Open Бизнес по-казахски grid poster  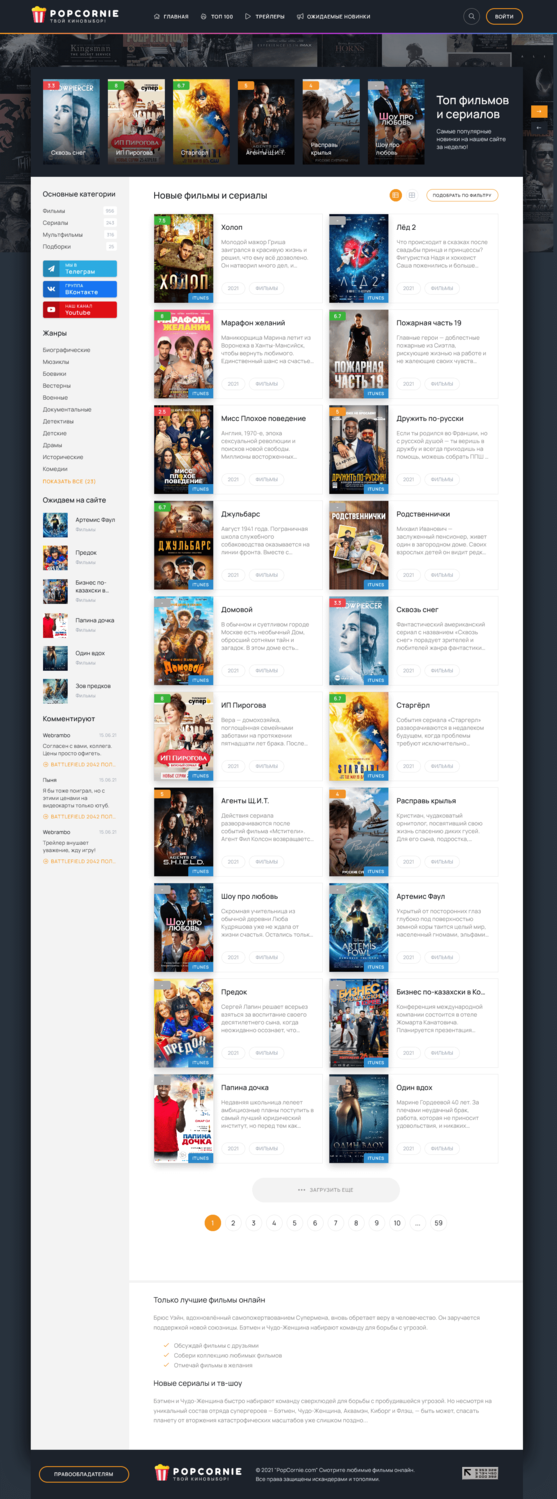359,1024
